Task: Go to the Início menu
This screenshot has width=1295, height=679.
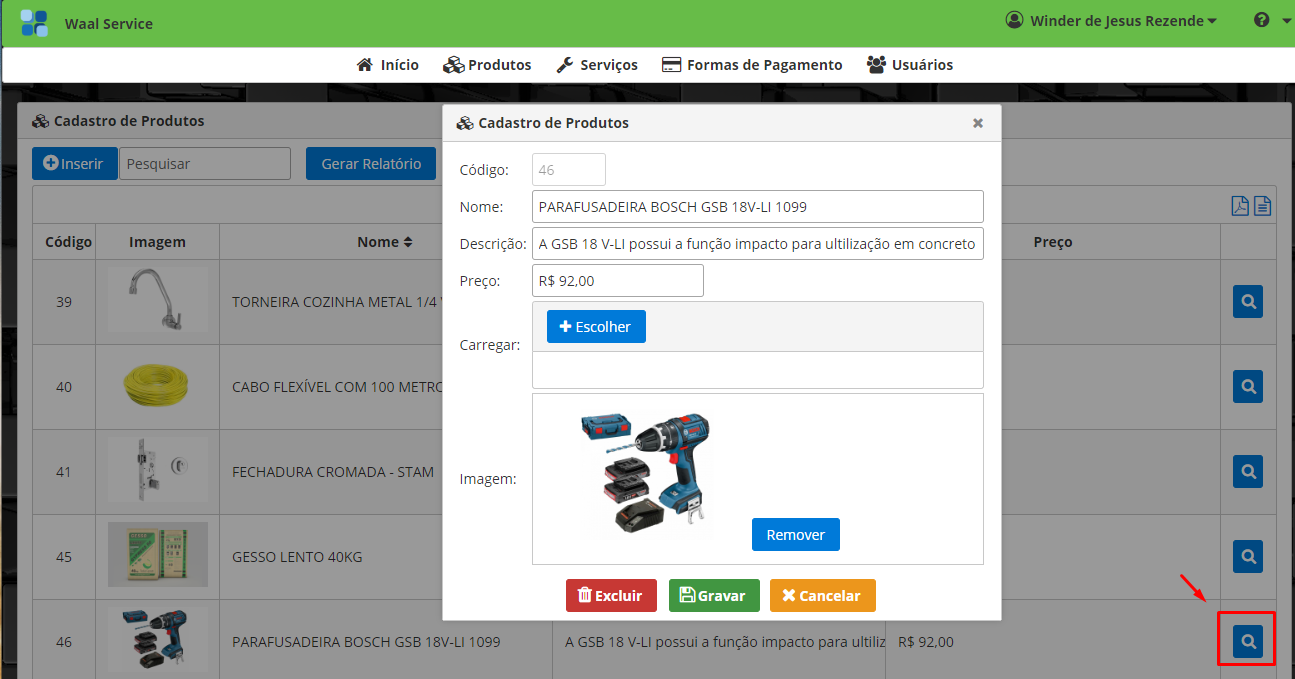Action: [x=388, y=65]
